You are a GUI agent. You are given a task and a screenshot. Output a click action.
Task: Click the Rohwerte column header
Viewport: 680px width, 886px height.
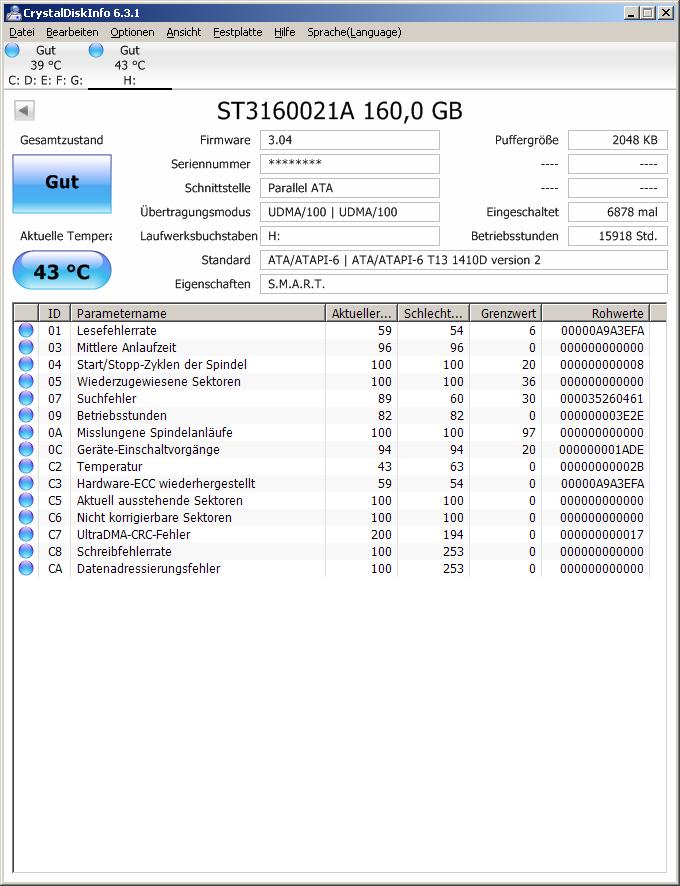(x=596, y=313)
